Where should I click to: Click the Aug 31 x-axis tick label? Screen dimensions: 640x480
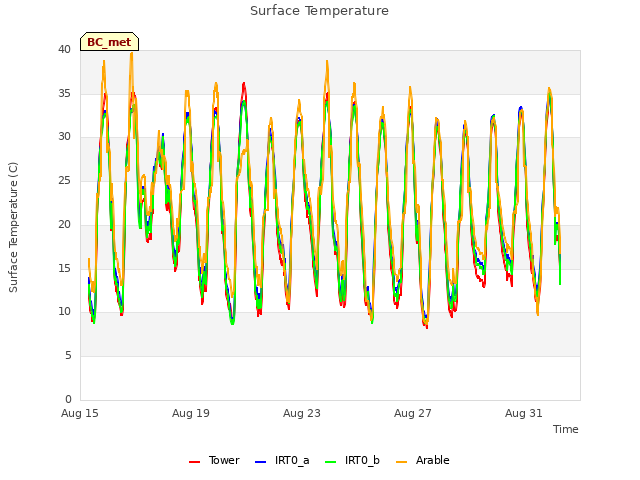coord(524,413)
